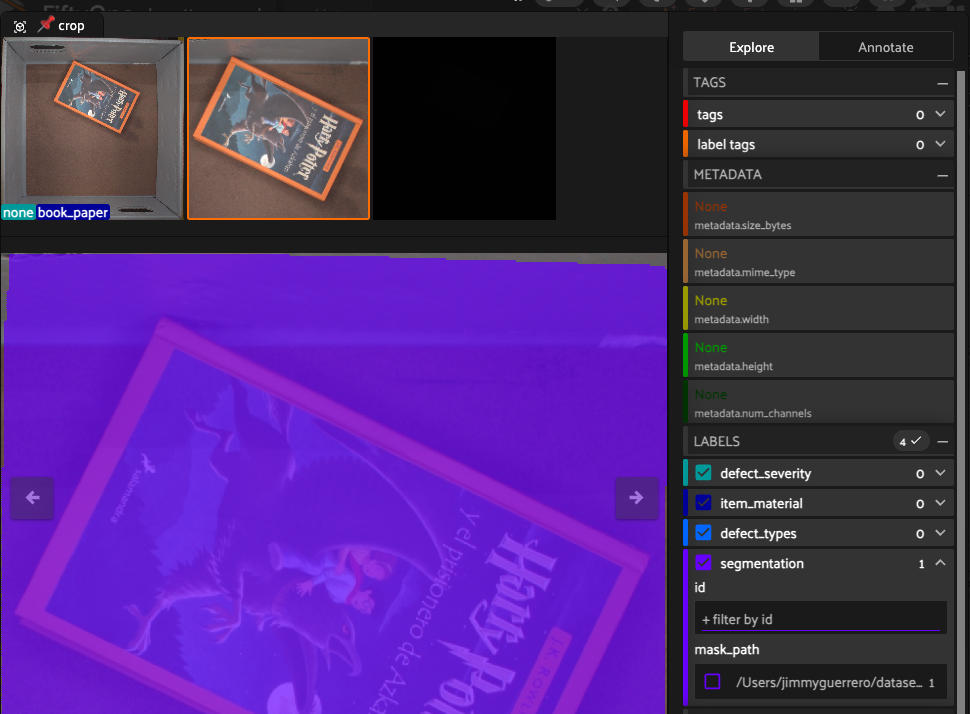Select the black empty thumbnail

point(465,129)
